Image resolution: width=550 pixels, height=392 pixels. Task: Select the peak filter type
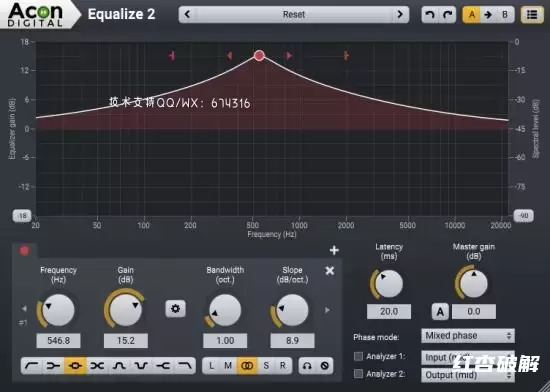[75, 366]
